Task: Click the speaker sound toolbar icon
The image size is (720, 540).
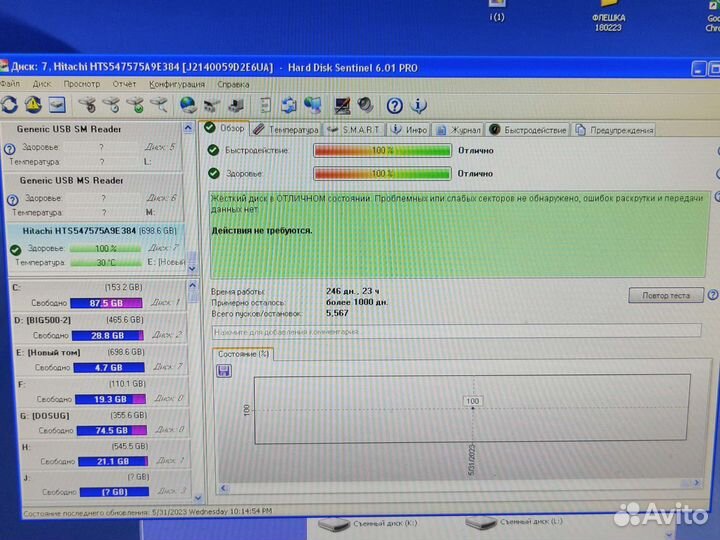Action: (366, 106)
